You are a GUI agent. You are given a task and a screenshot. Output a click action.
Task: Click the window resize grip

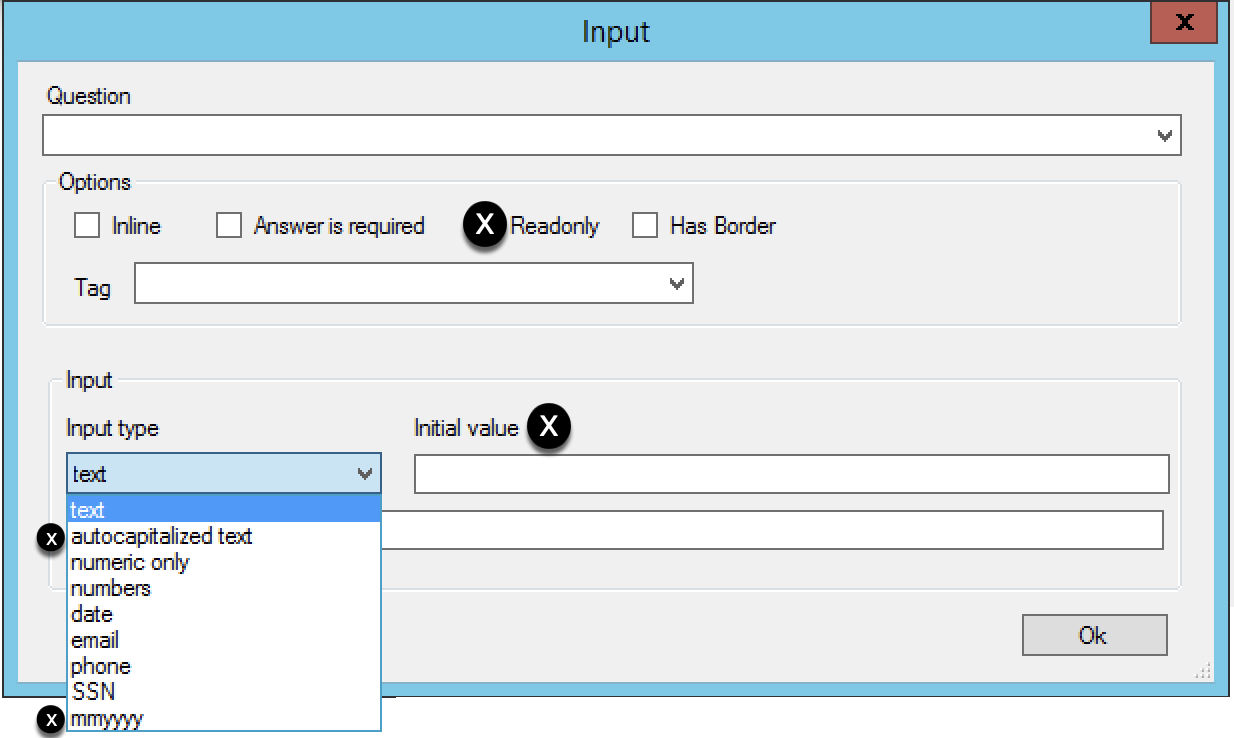coord(1204,672)
